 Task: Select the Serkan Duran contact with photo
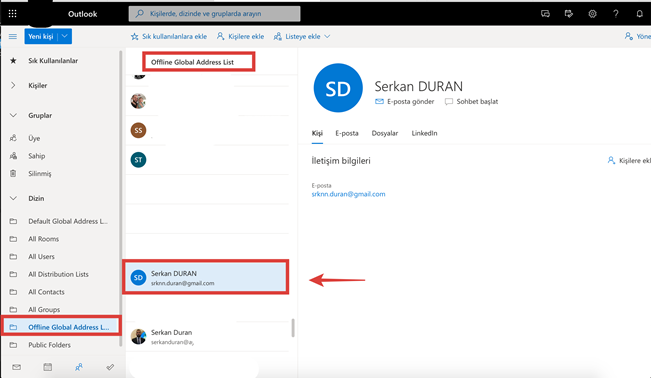(x=208, y=337)
